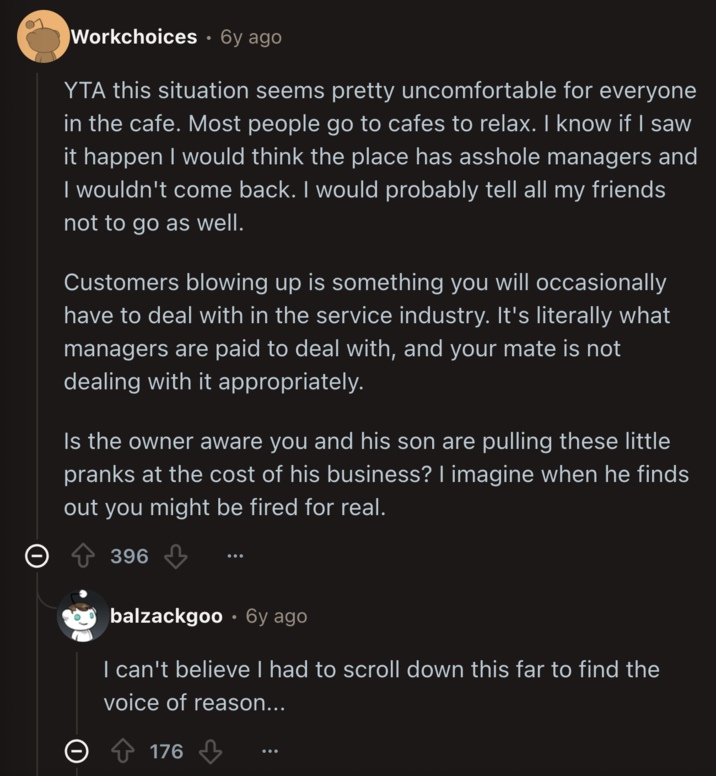Click the timestamp on balzackgoo's reply
This screenshot has width=716, height=776.
click(x=276, y=616)
